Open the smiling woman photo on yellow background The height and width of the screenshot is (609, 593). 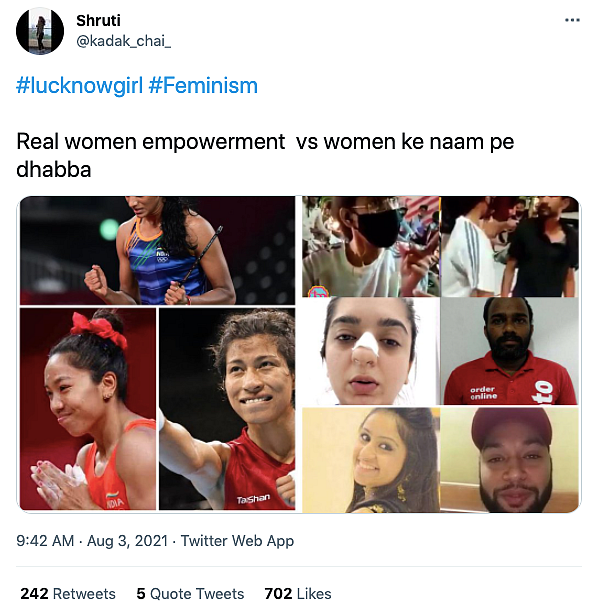point(371,460)
